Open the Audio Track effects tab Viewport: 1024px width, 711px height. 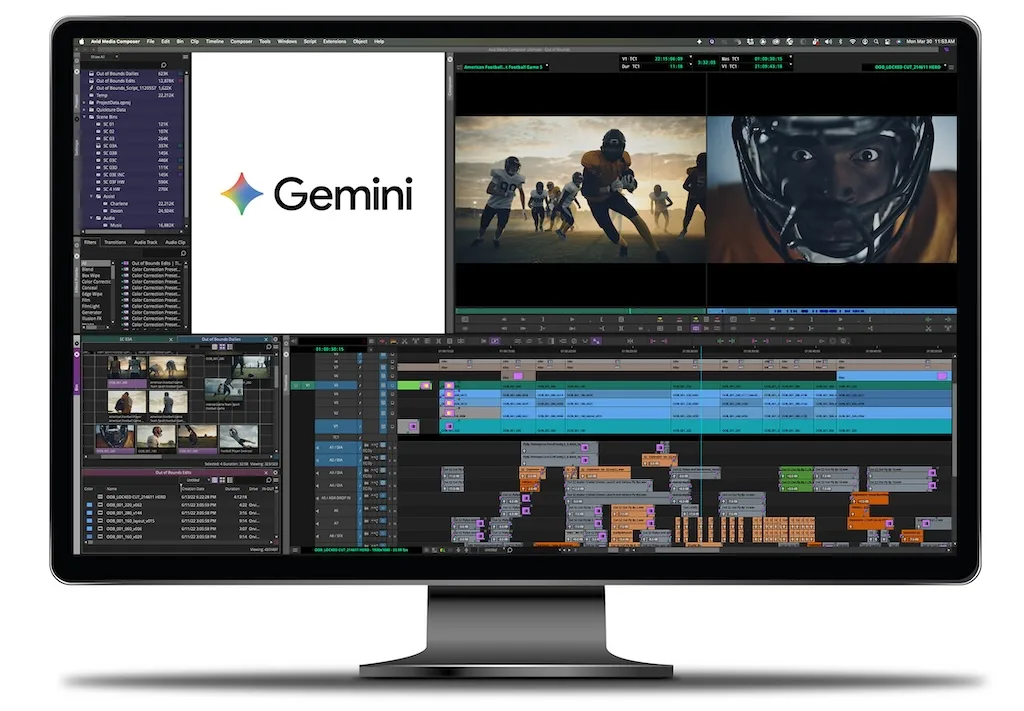[145, 242]
